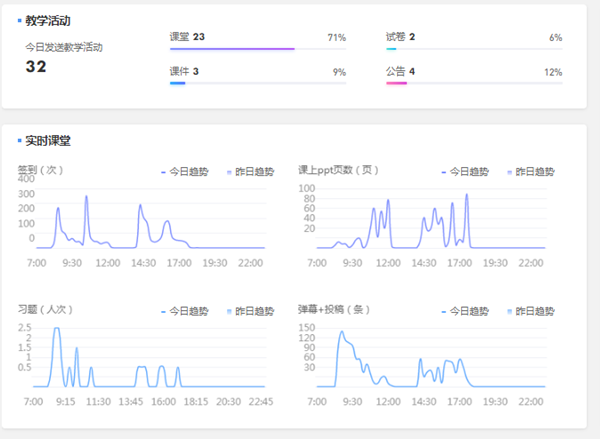Open the 公告 4 item
This screenshot has height=439, width=600.
click(400, 72)
